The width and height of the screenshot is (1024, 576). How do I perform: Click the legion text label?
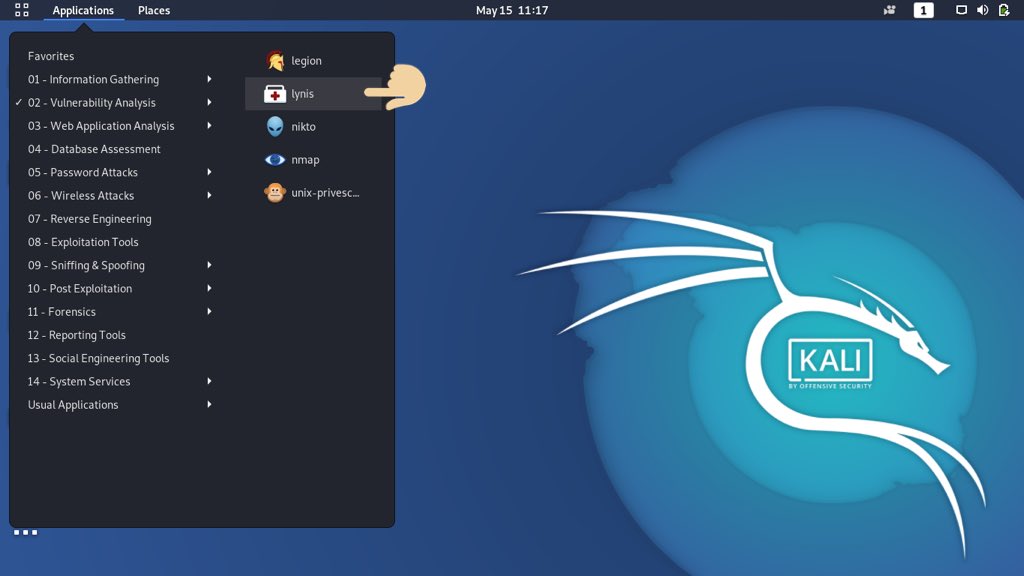click(x=306, y=61)
